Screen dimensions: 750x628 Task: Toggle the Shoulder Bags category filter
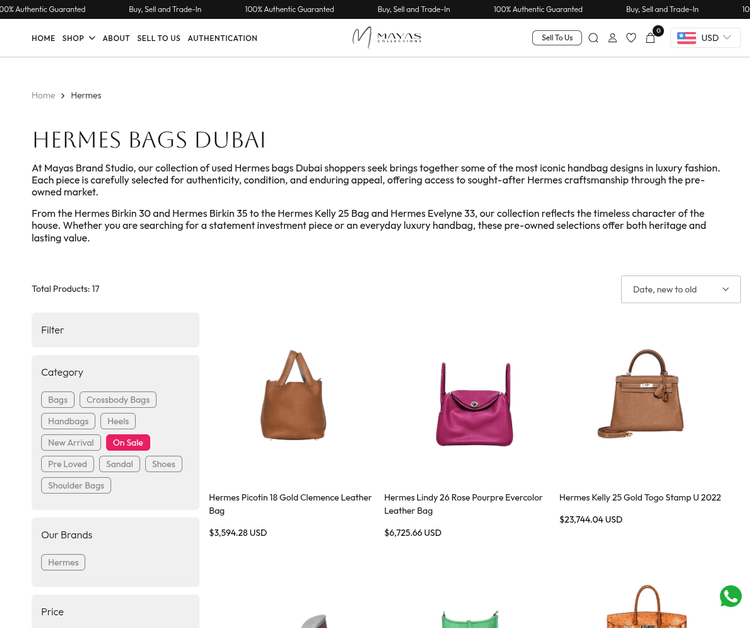(x=76, y=485)
